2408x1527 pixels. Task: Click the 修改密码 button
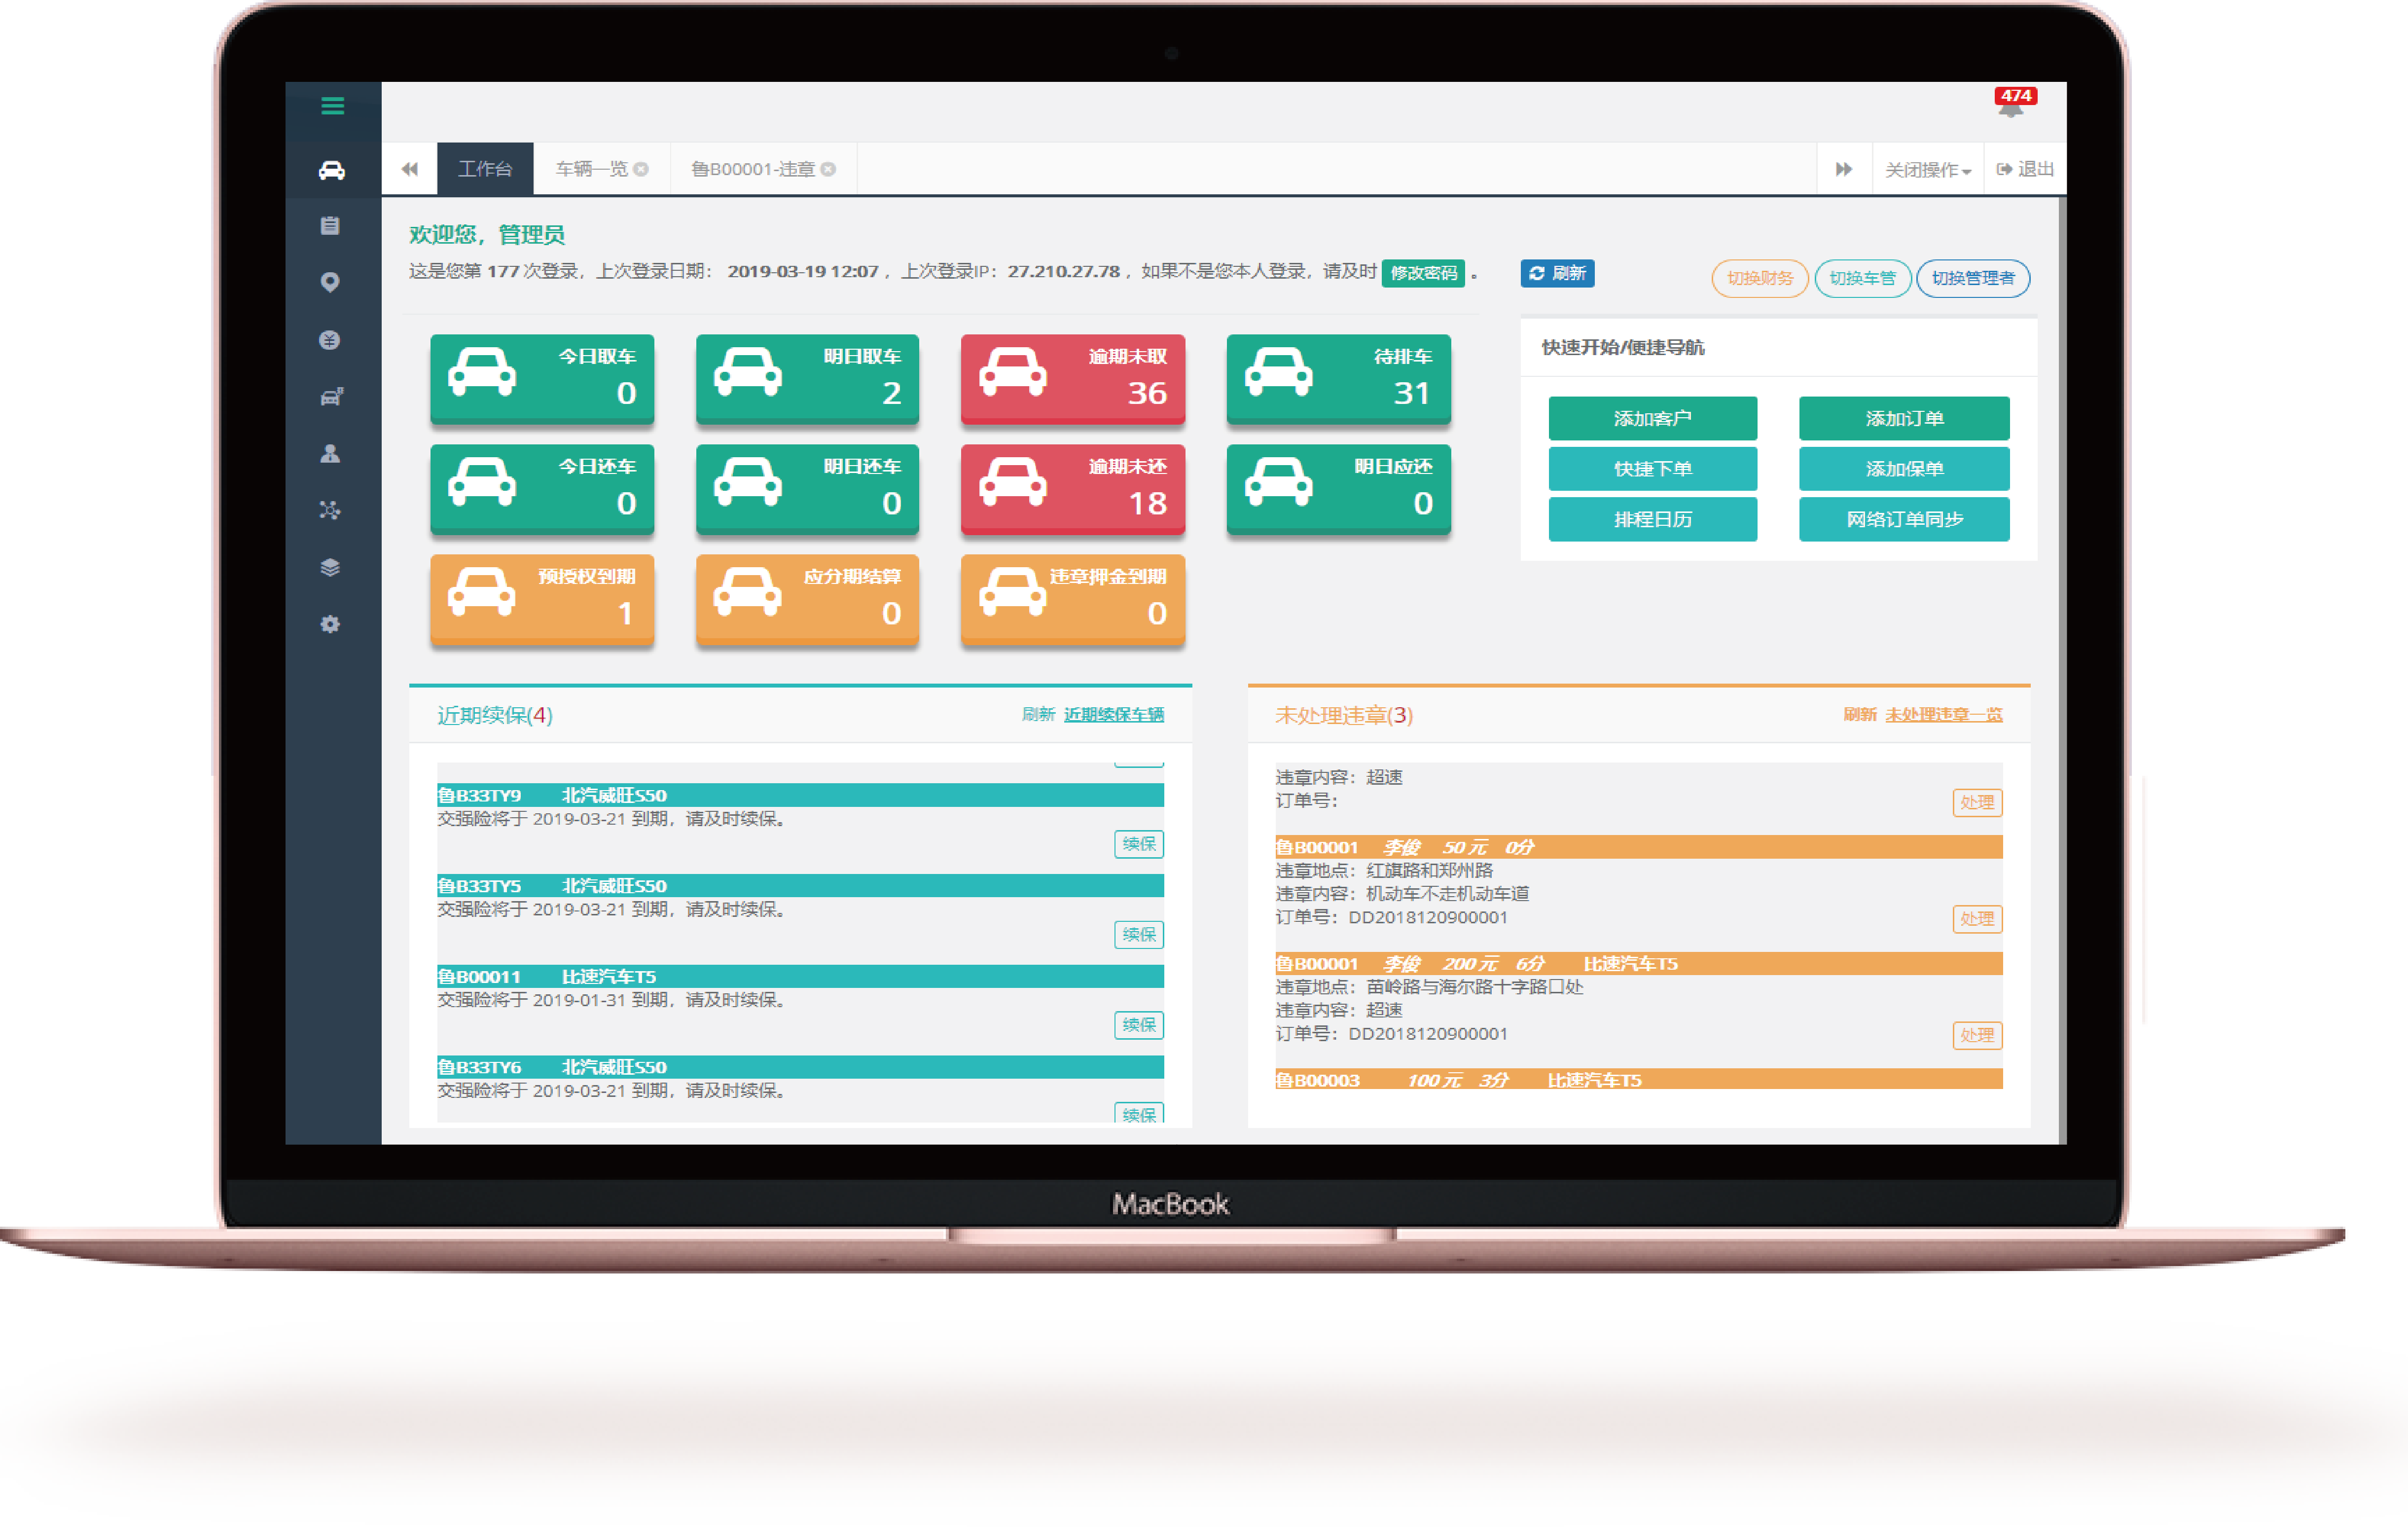click(1423, 273)
